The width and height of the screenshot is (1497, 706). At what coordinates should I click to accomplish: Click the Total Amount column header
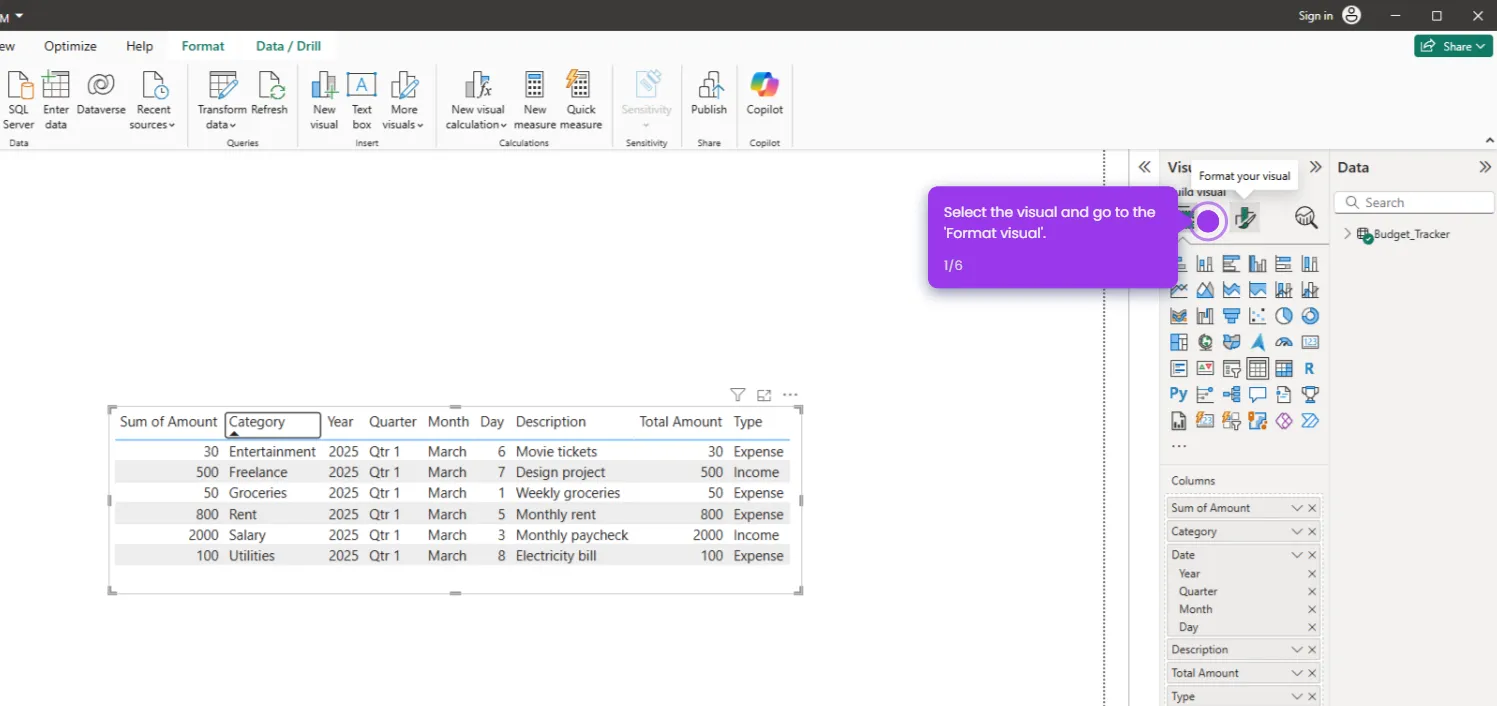pos(680,422)
